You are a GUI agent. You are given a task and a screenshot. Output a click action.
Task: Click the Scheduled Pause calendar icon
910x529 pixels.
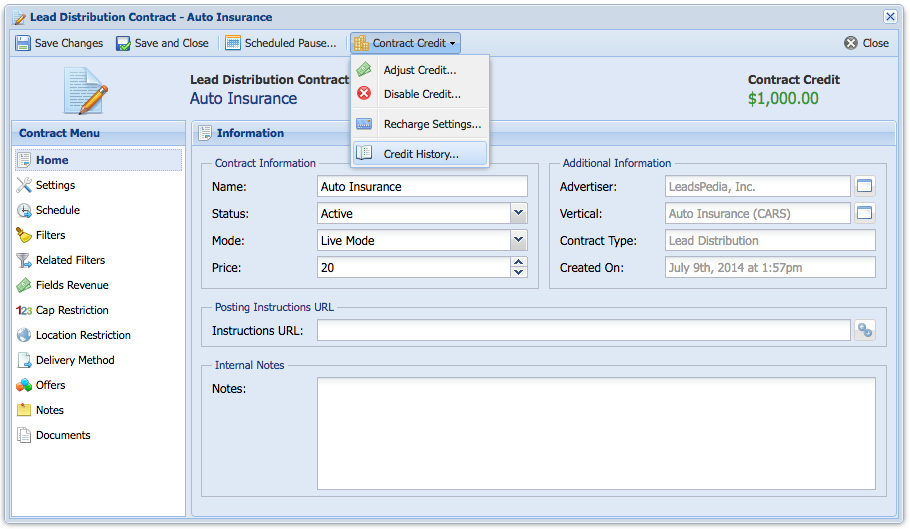(x=233, y=43)
